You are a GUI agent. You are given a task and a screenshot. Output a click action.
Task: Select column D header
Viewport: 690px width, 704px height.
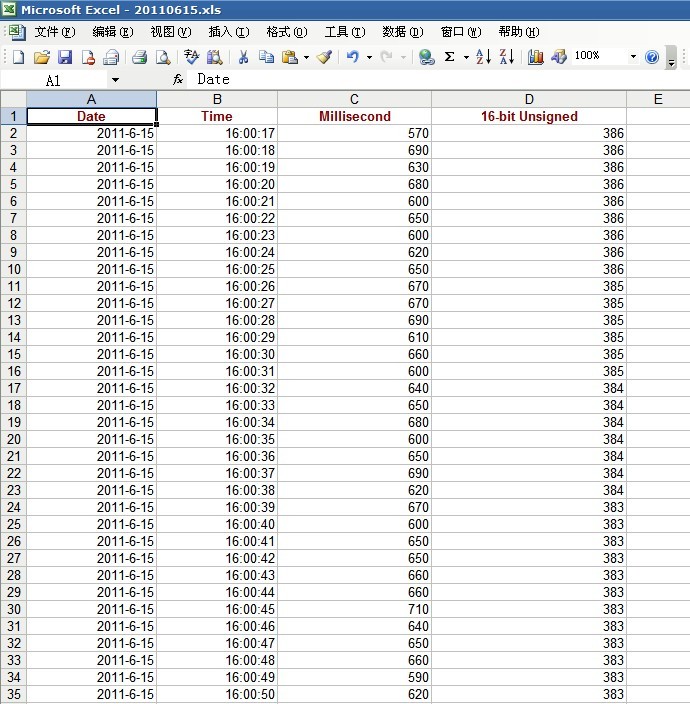[x=529, y=99]
